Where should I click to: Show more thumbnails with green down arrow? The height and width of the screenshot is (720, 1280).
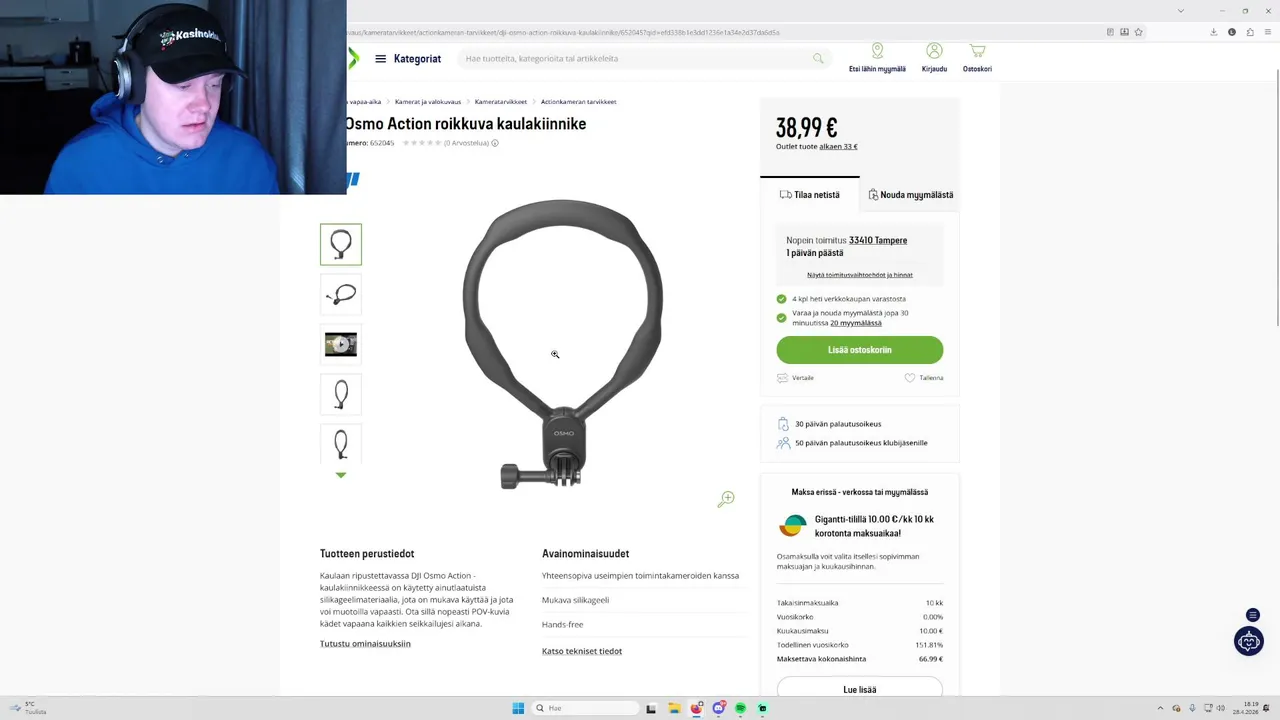(341, 475)
